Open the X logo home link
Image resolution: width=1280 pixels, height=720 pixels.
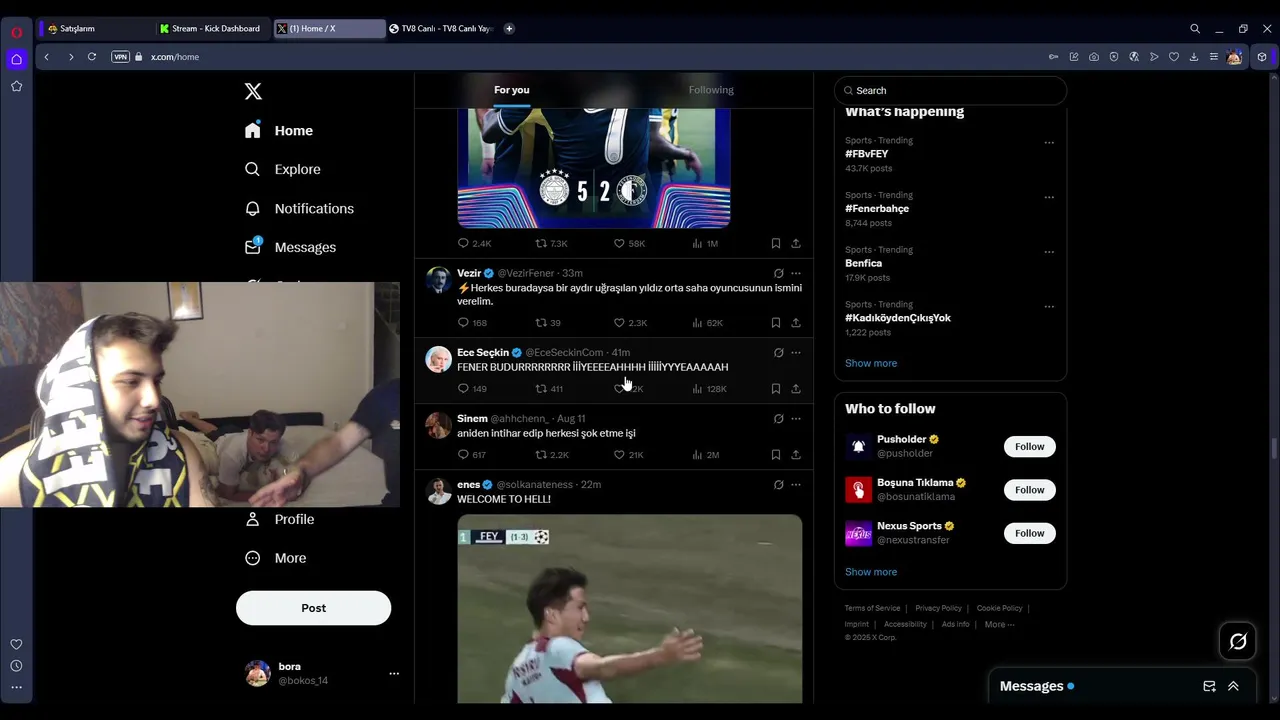click(x=253, y=91)
